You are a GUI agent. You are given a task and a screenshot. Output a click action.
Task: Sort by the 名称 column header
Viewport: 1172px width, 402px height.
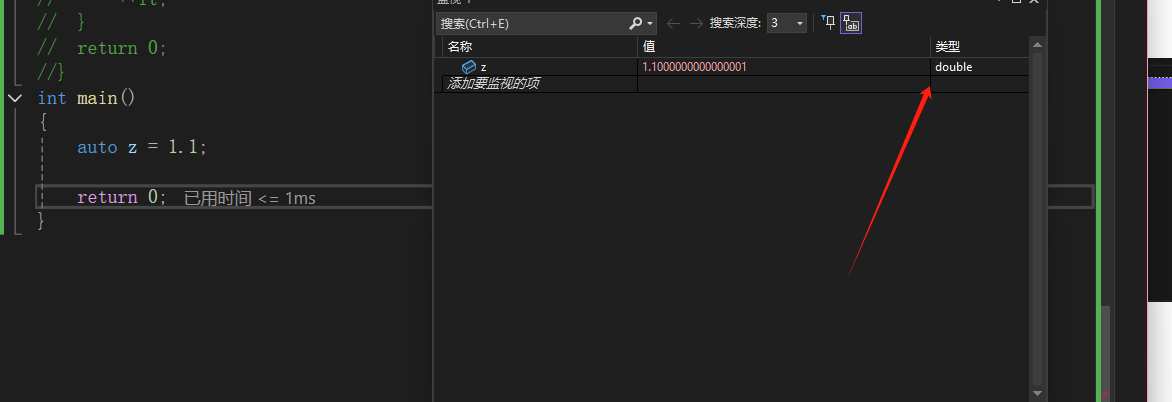(540, 46)
